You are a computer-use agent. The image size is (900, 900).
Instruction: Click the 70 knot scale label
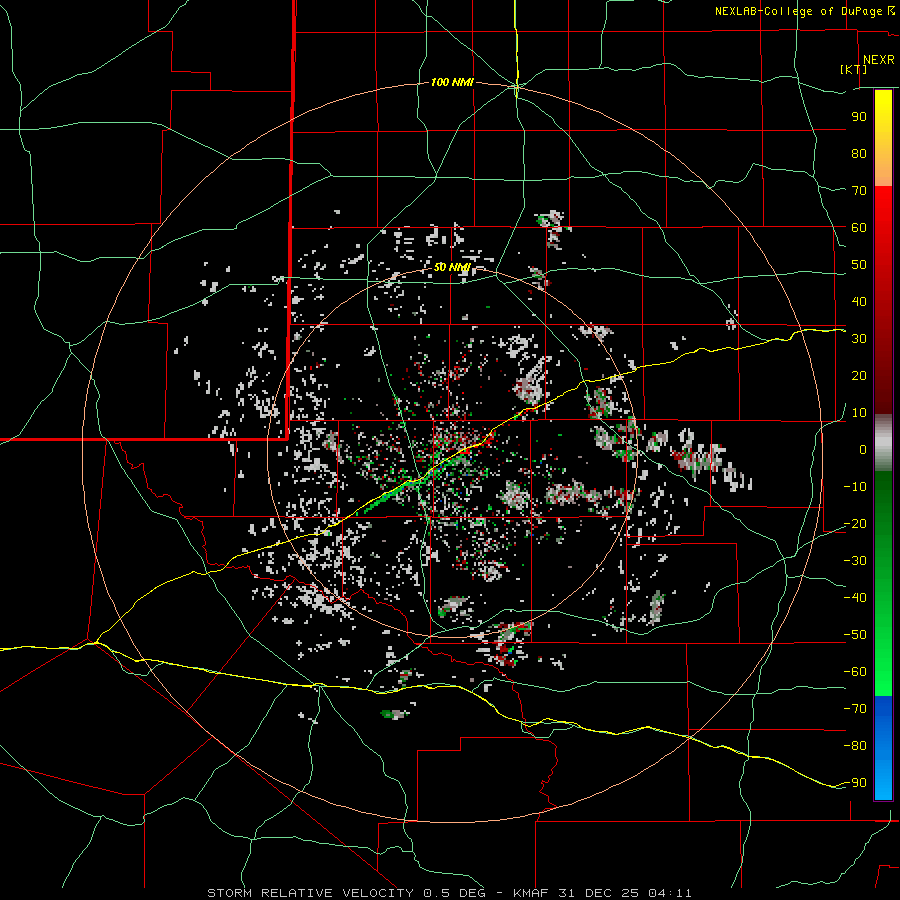(x=859, y=191)
